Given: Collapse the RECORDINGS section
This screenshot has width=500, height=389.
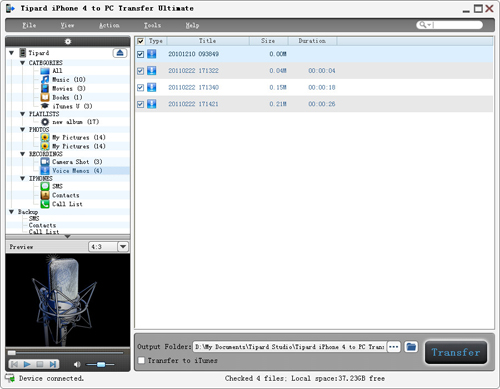Looking at the screenshot, I should [23, 154].
